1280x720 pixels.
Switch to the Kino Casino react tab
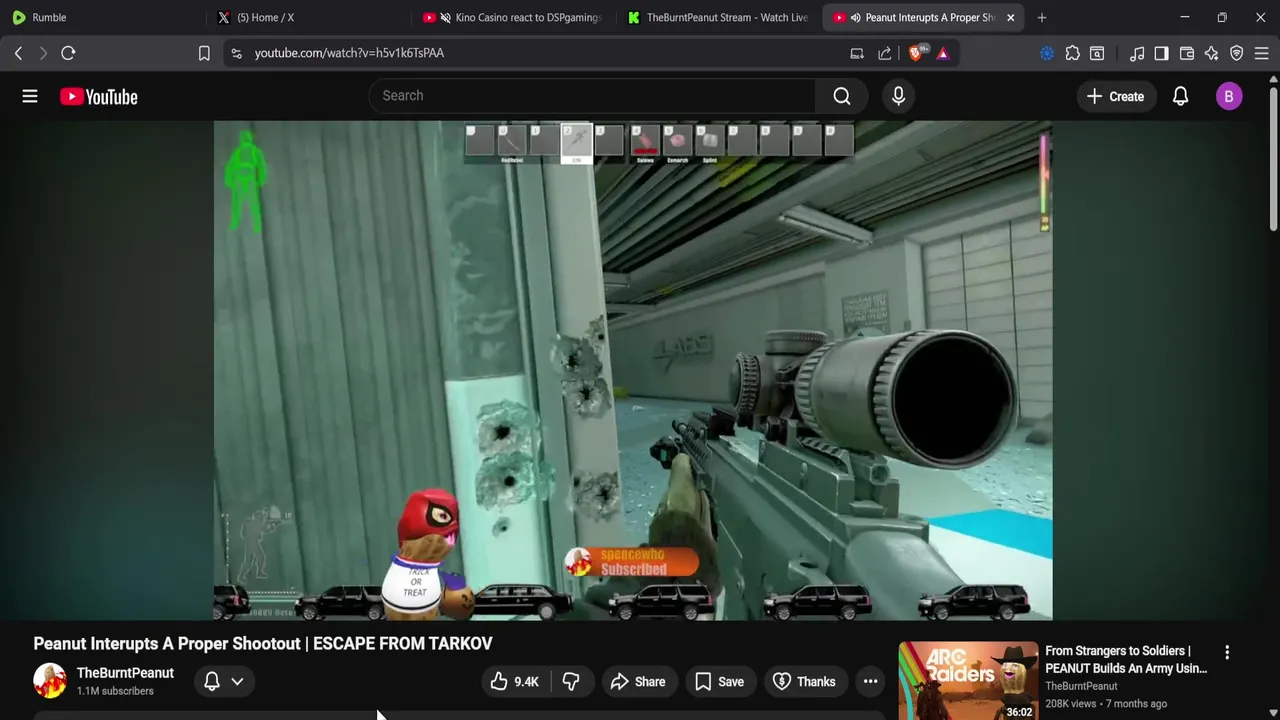pos(512,17)
